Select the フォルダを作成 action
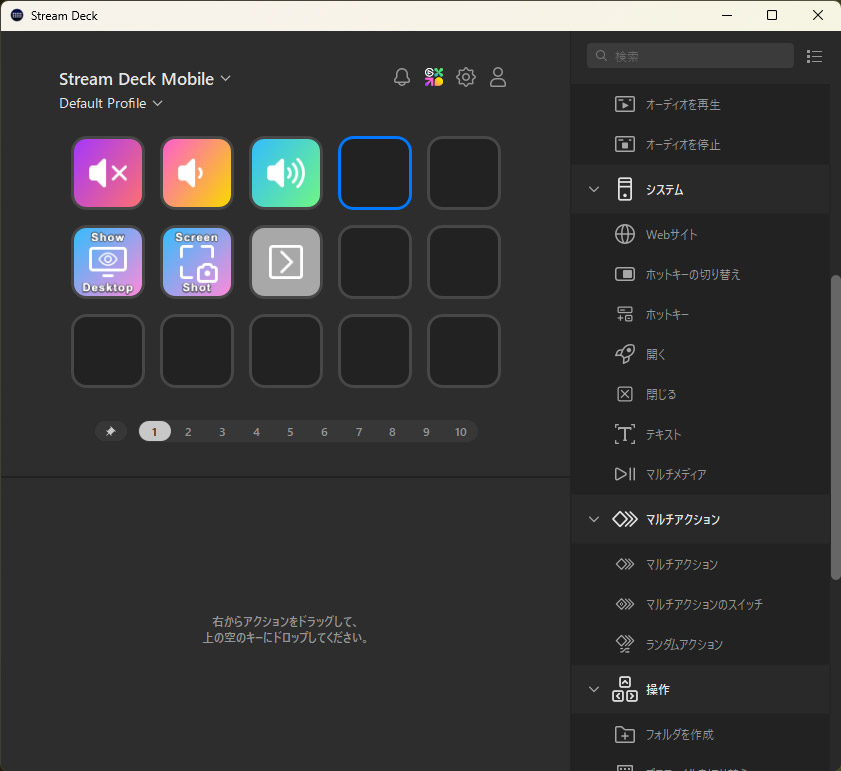This screenshot has height=771, width=841. pyautogui.click(x=700, y=735)
